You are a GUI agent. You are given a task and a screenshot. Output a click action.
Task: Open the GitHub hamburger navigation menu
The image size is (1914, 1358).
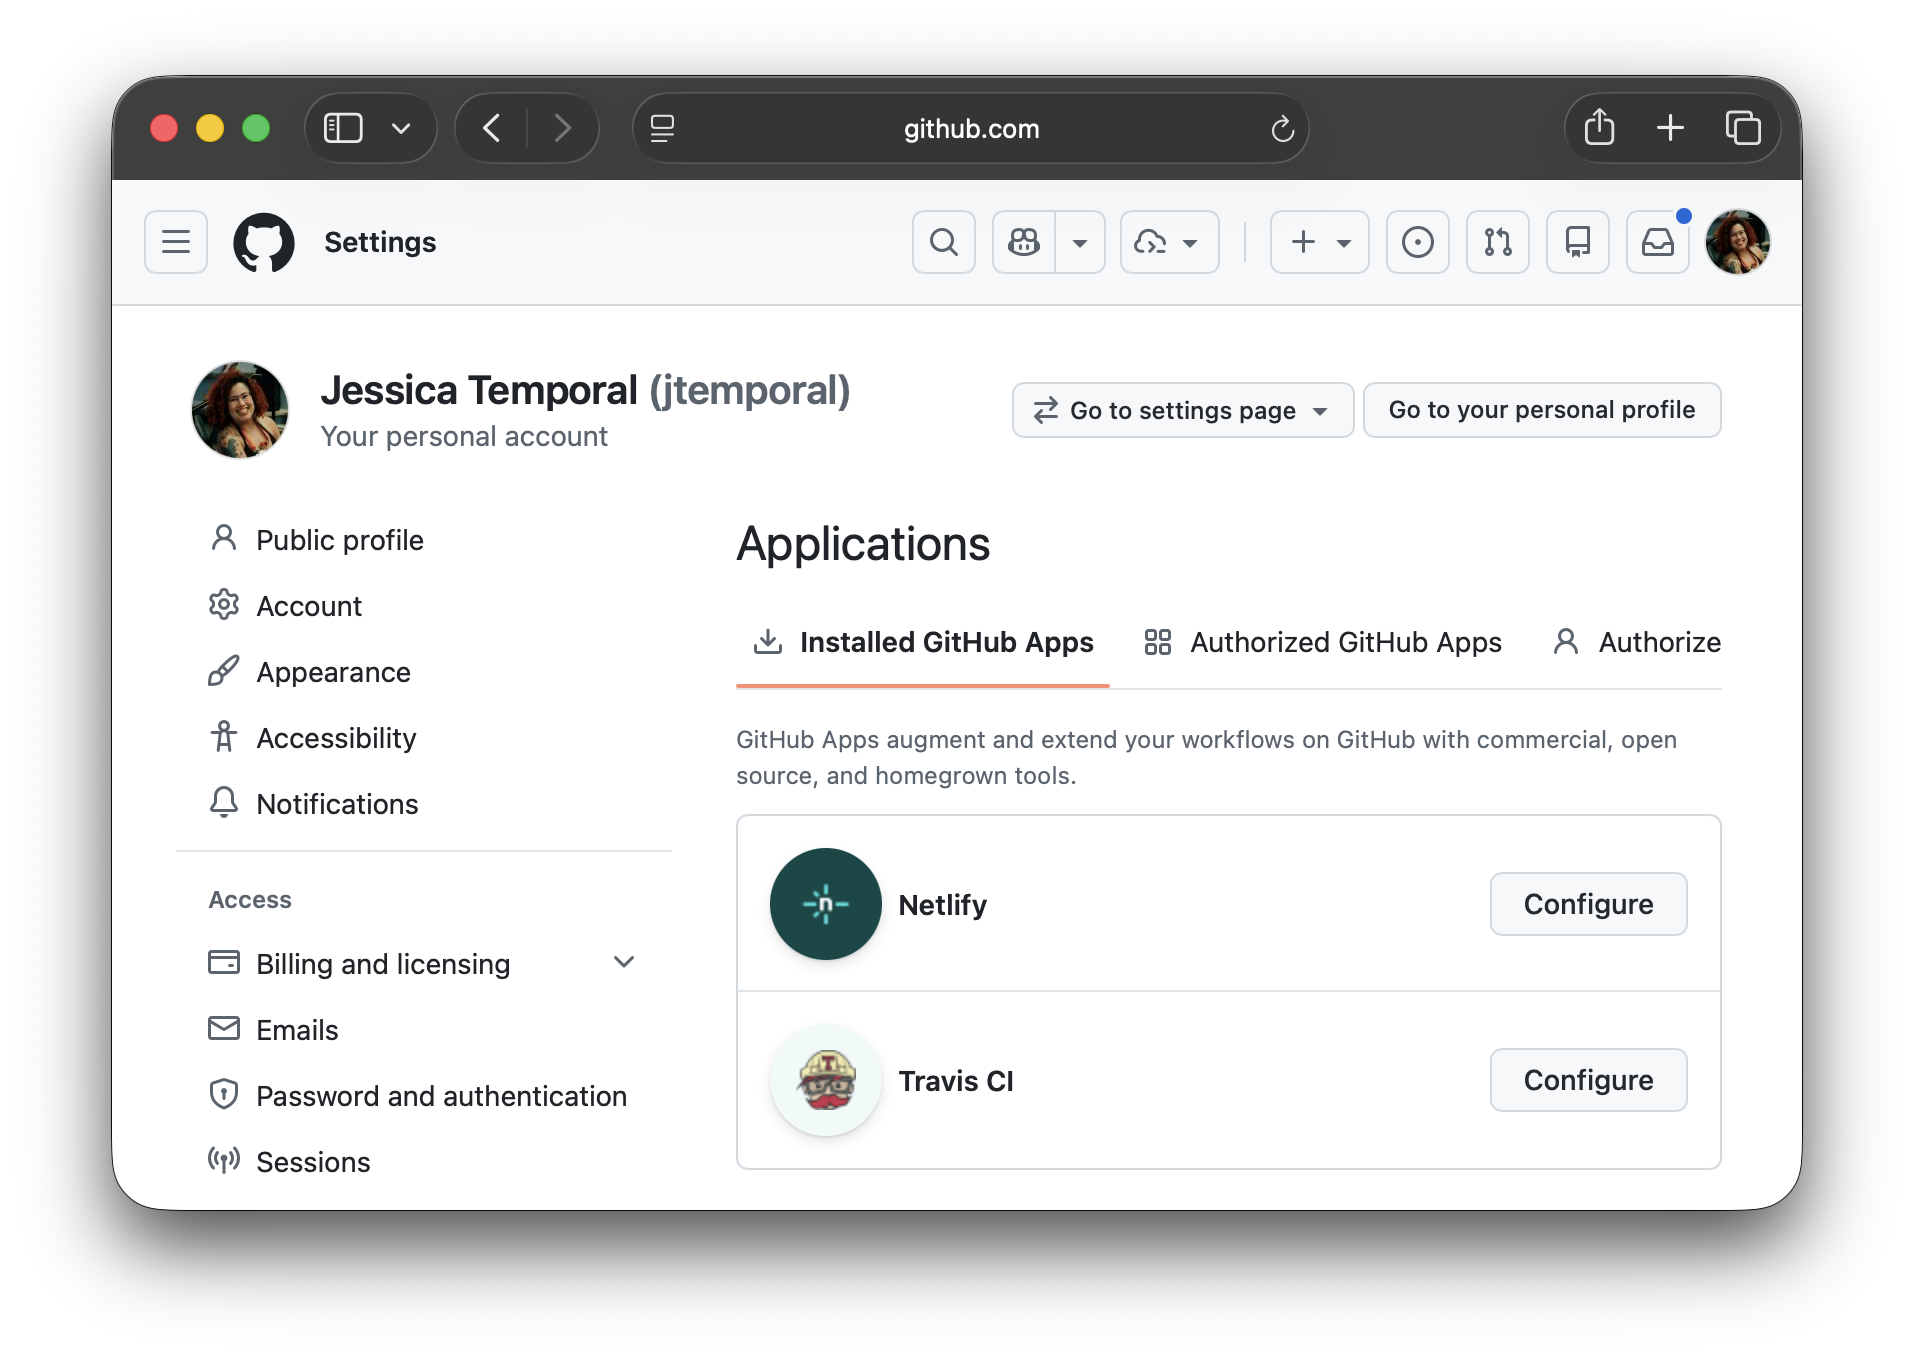click(x=176, y=242)
